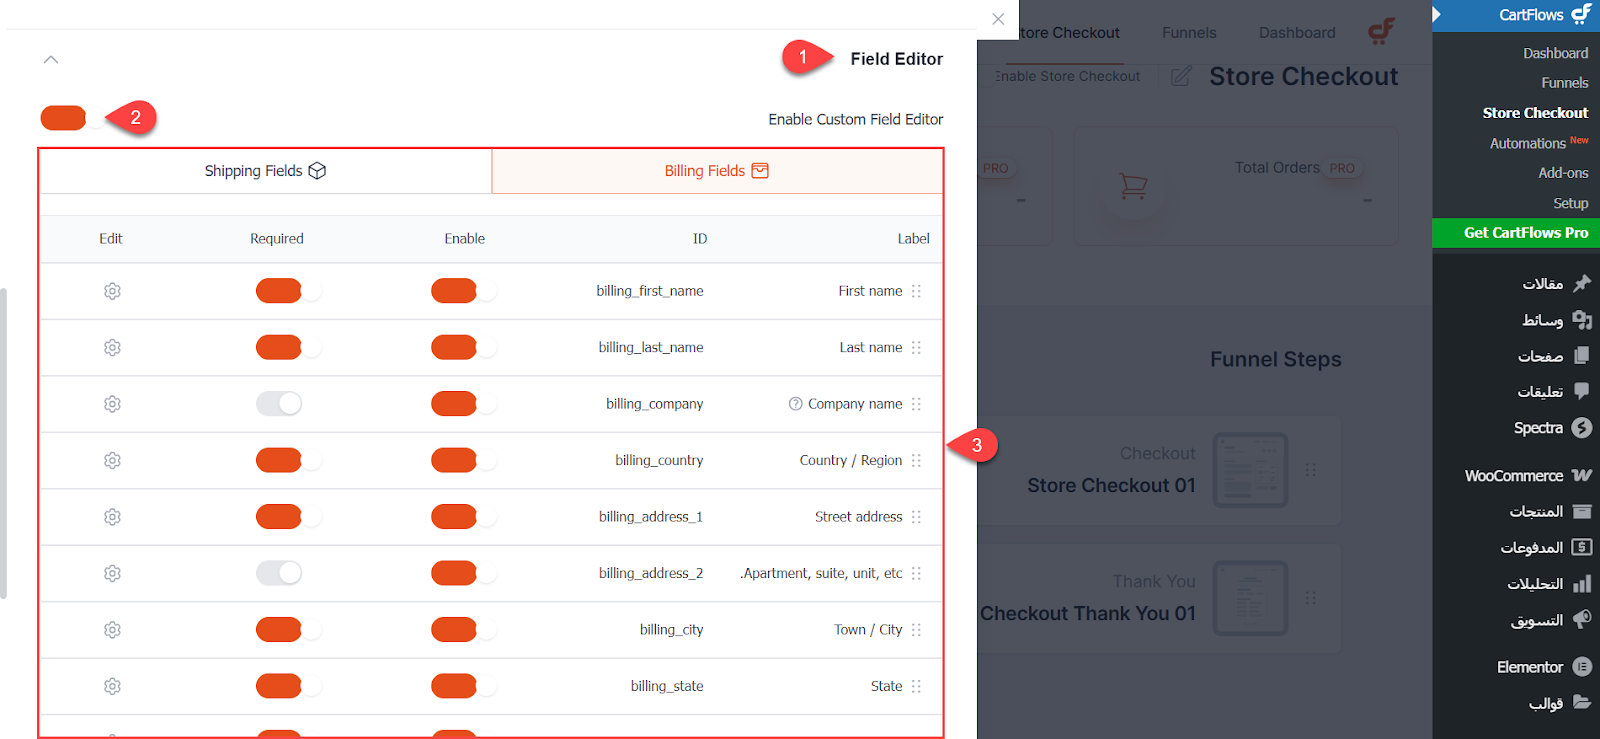The width and height of the screenshot is (1600, 739).
Task: Click the billing_country ID cell
Action: (659, 460)
